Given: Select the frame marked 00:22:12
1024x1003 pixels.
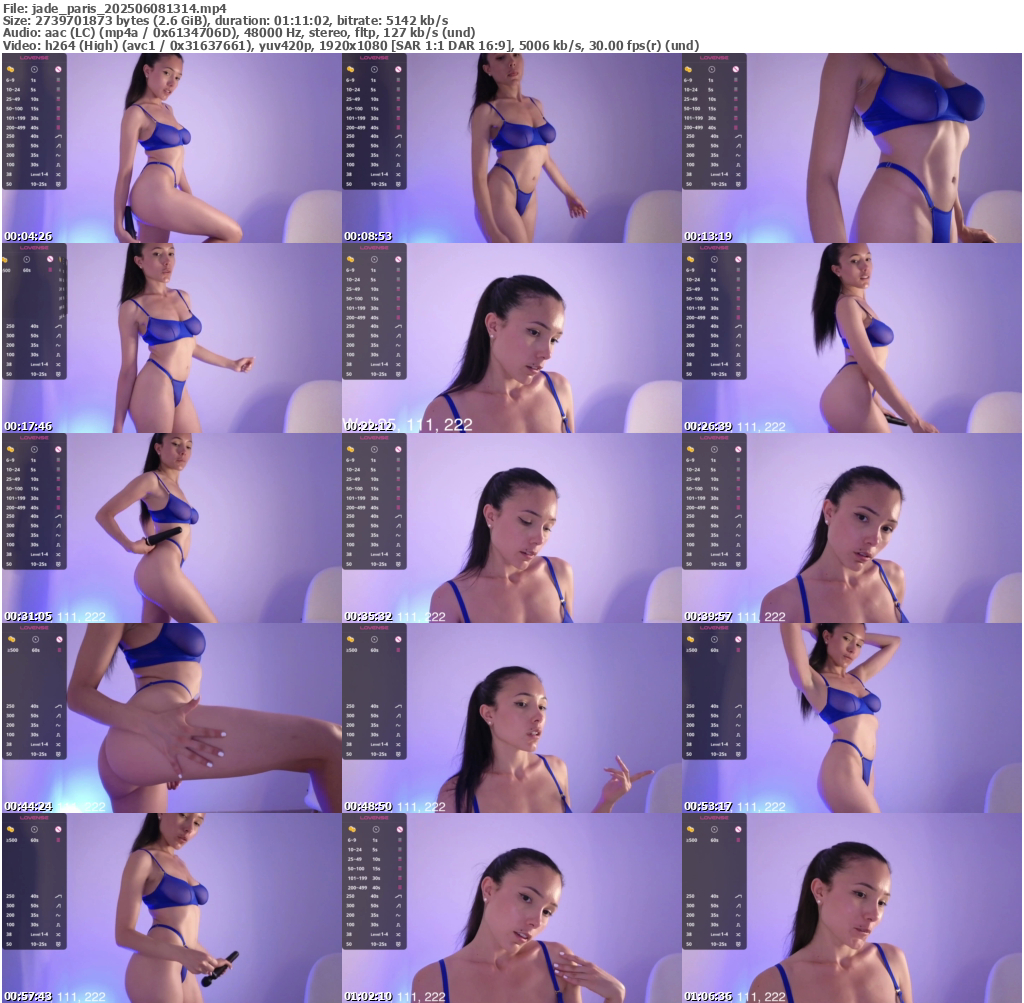Looking at the screenshot, I should coord(511,337).
